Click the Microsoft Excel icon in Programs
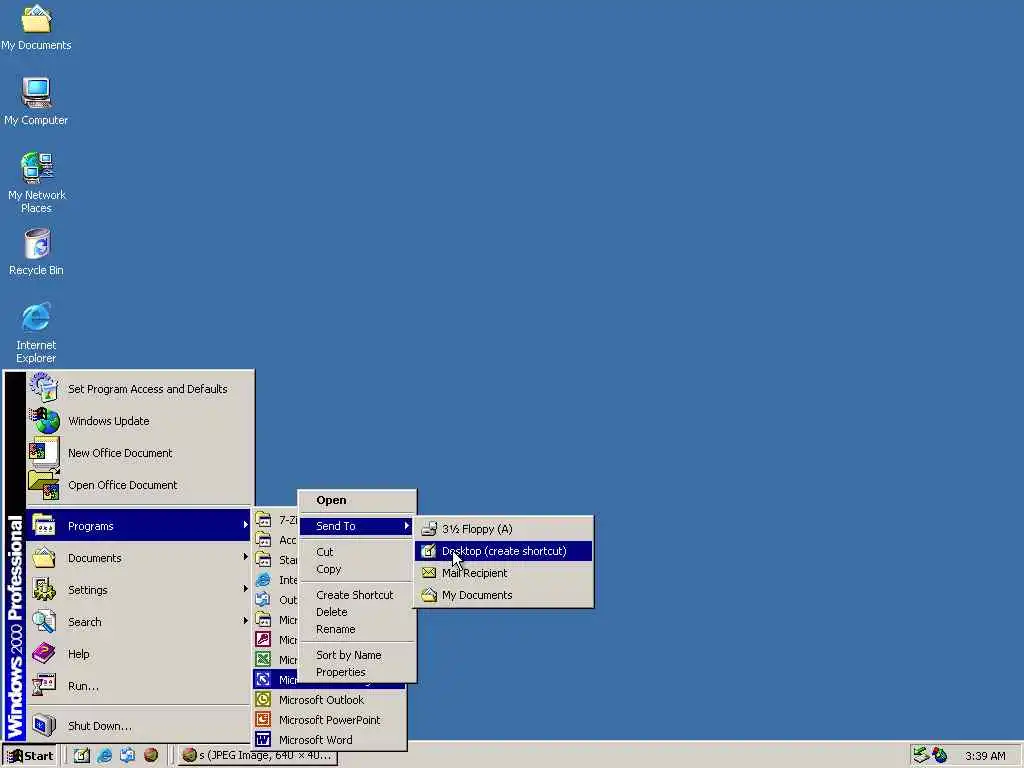The width and height of the screenshot is (1024, 768). pyautogui.click(x=263, y=660)
